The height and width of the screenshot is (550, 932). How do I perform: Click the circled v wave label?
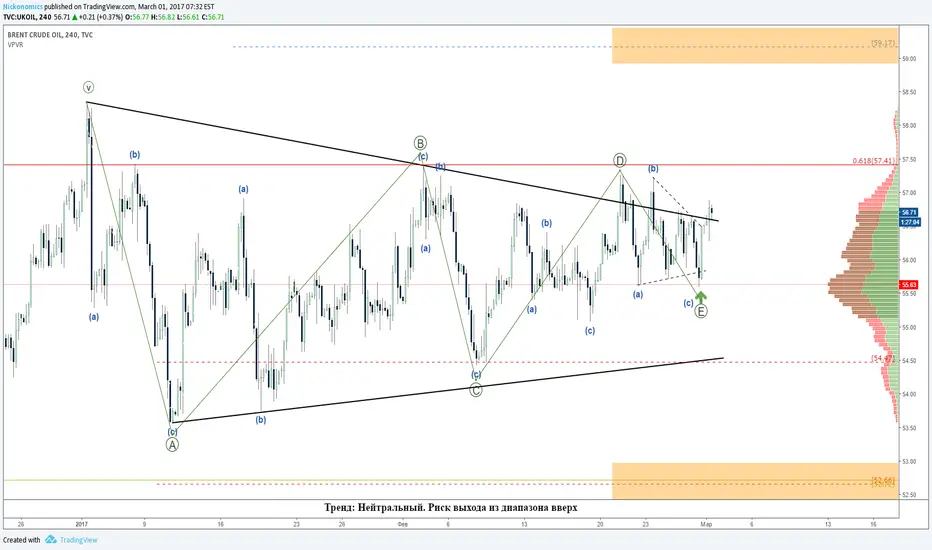(88, 87)
